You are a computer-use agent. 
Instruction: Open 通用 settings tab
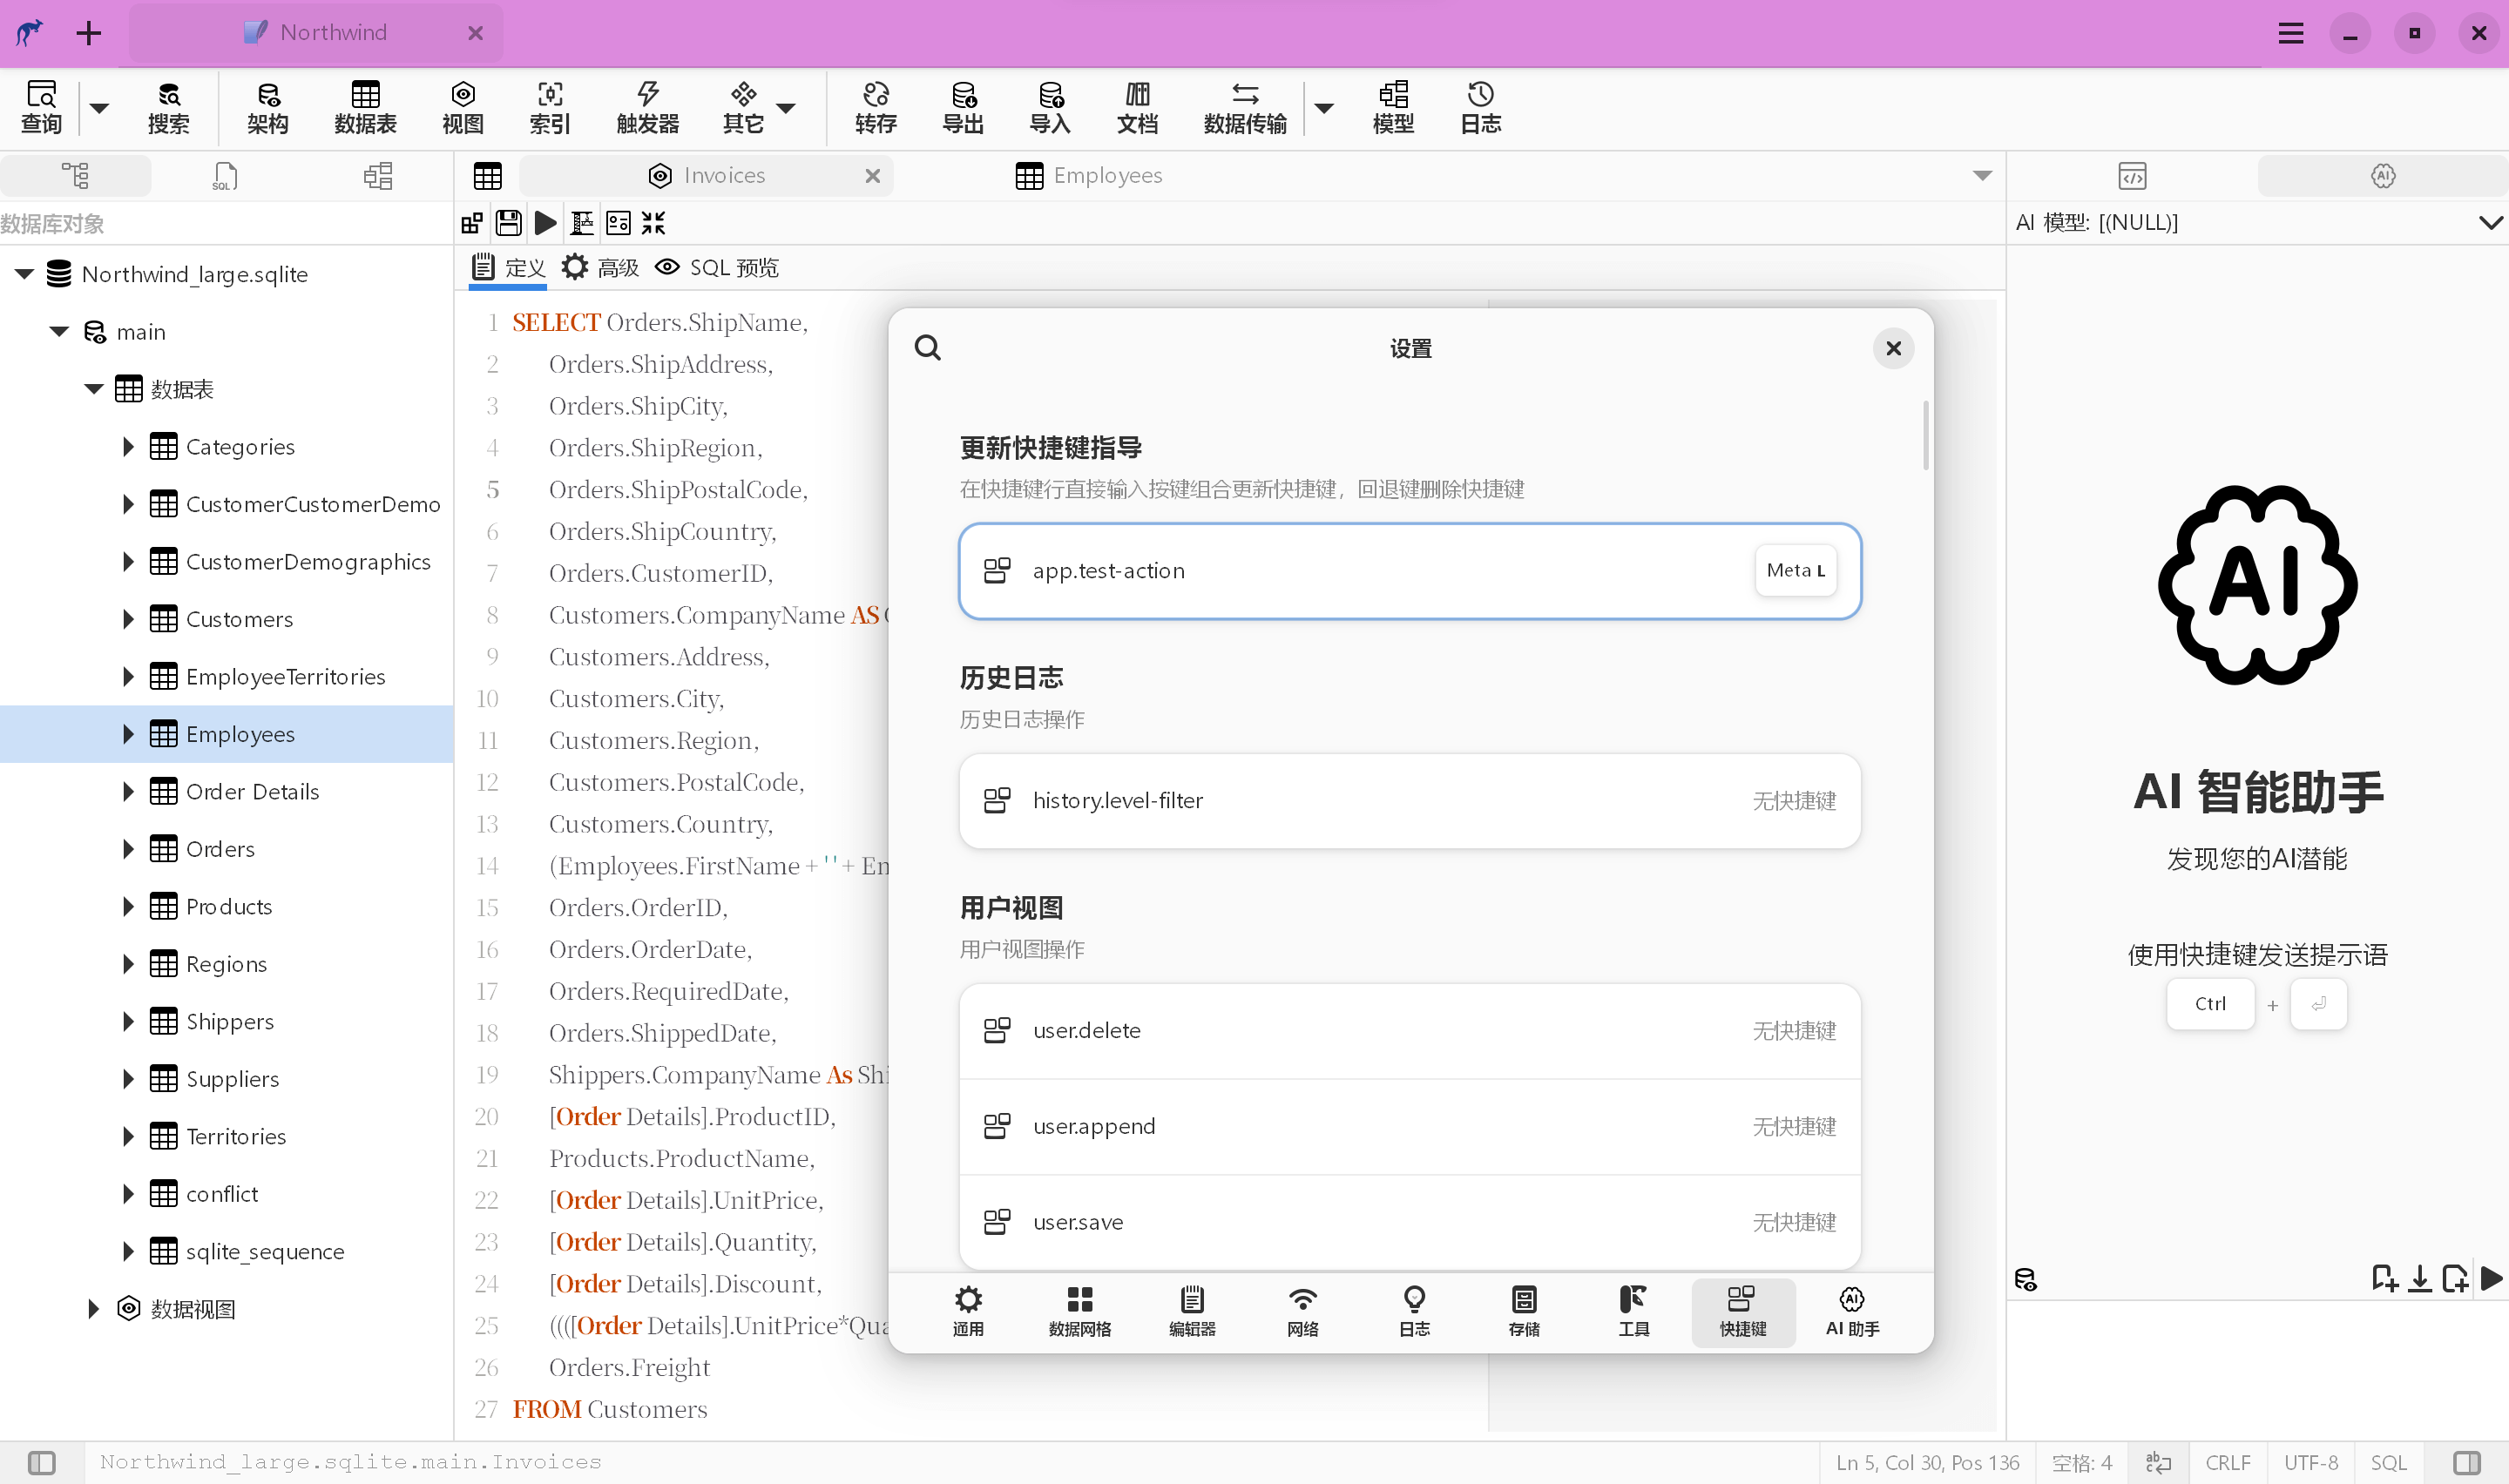pyautogui.click(x=967, y=1311)
